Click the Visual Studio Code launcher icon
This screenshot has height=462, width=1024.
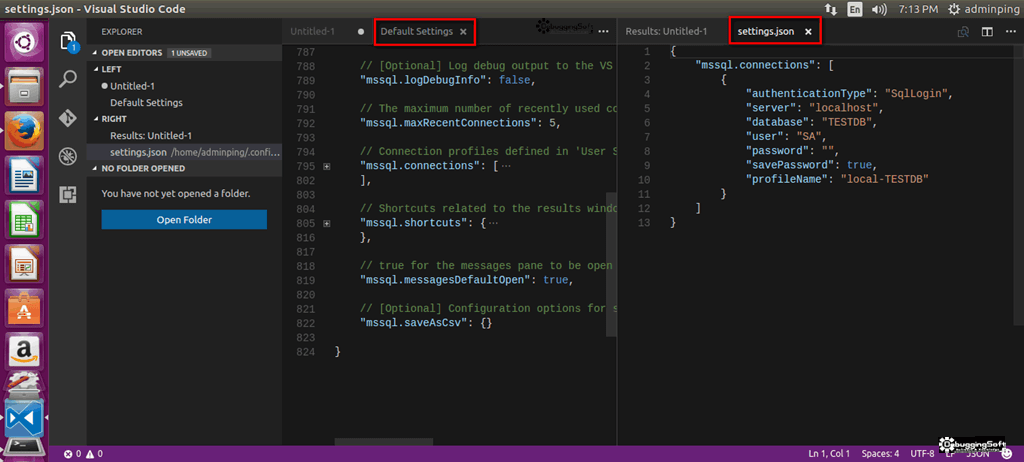[24, 419]
